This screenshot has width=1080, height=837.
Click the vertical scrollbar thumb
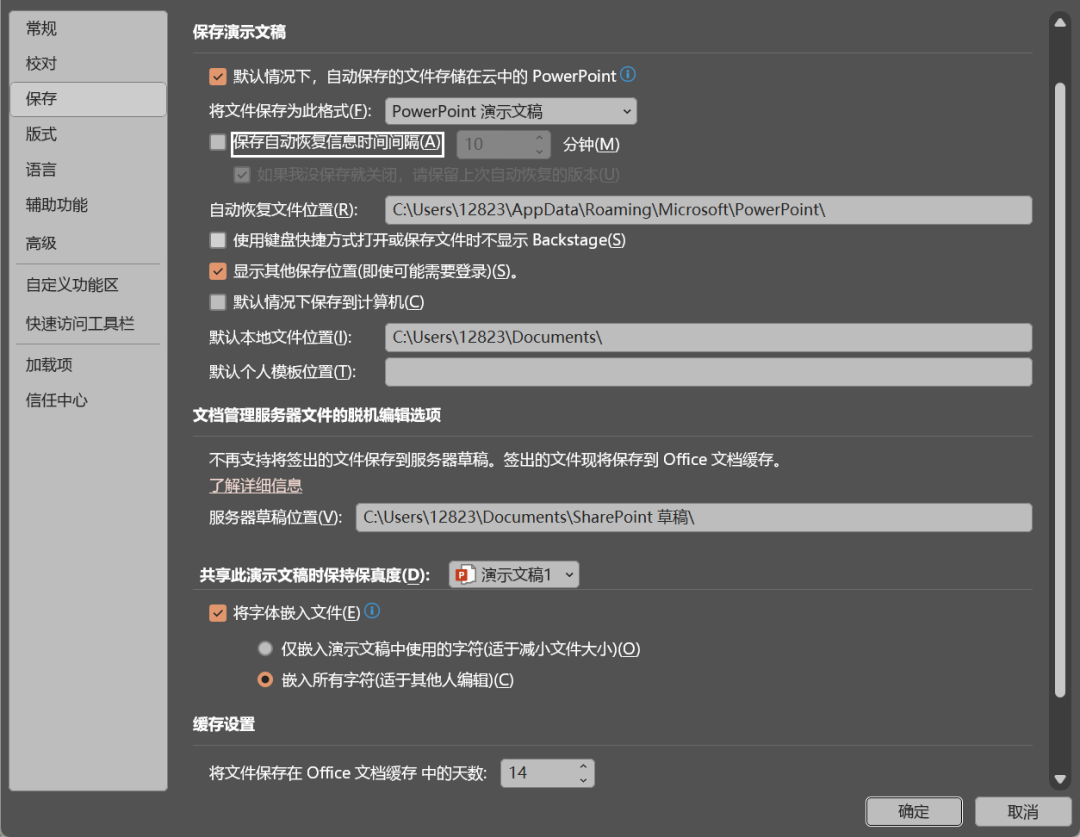coord(1060,390)
